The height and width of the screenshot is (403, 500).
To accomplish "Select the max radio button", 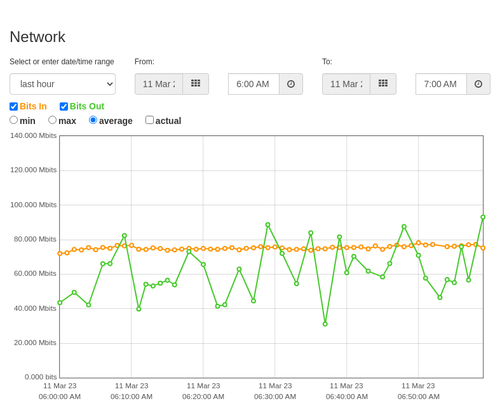I will (x=52, y=120).
